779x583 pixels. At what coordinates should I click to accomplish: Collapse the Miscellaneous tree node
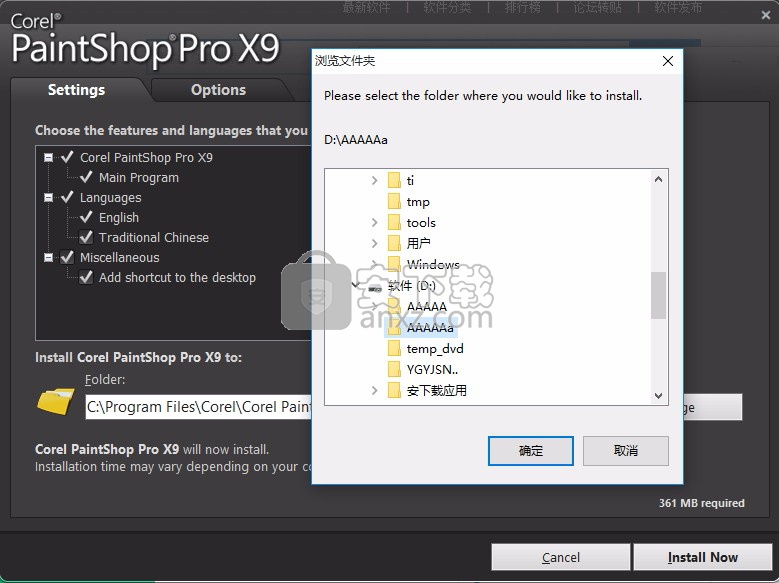(48, 257)
